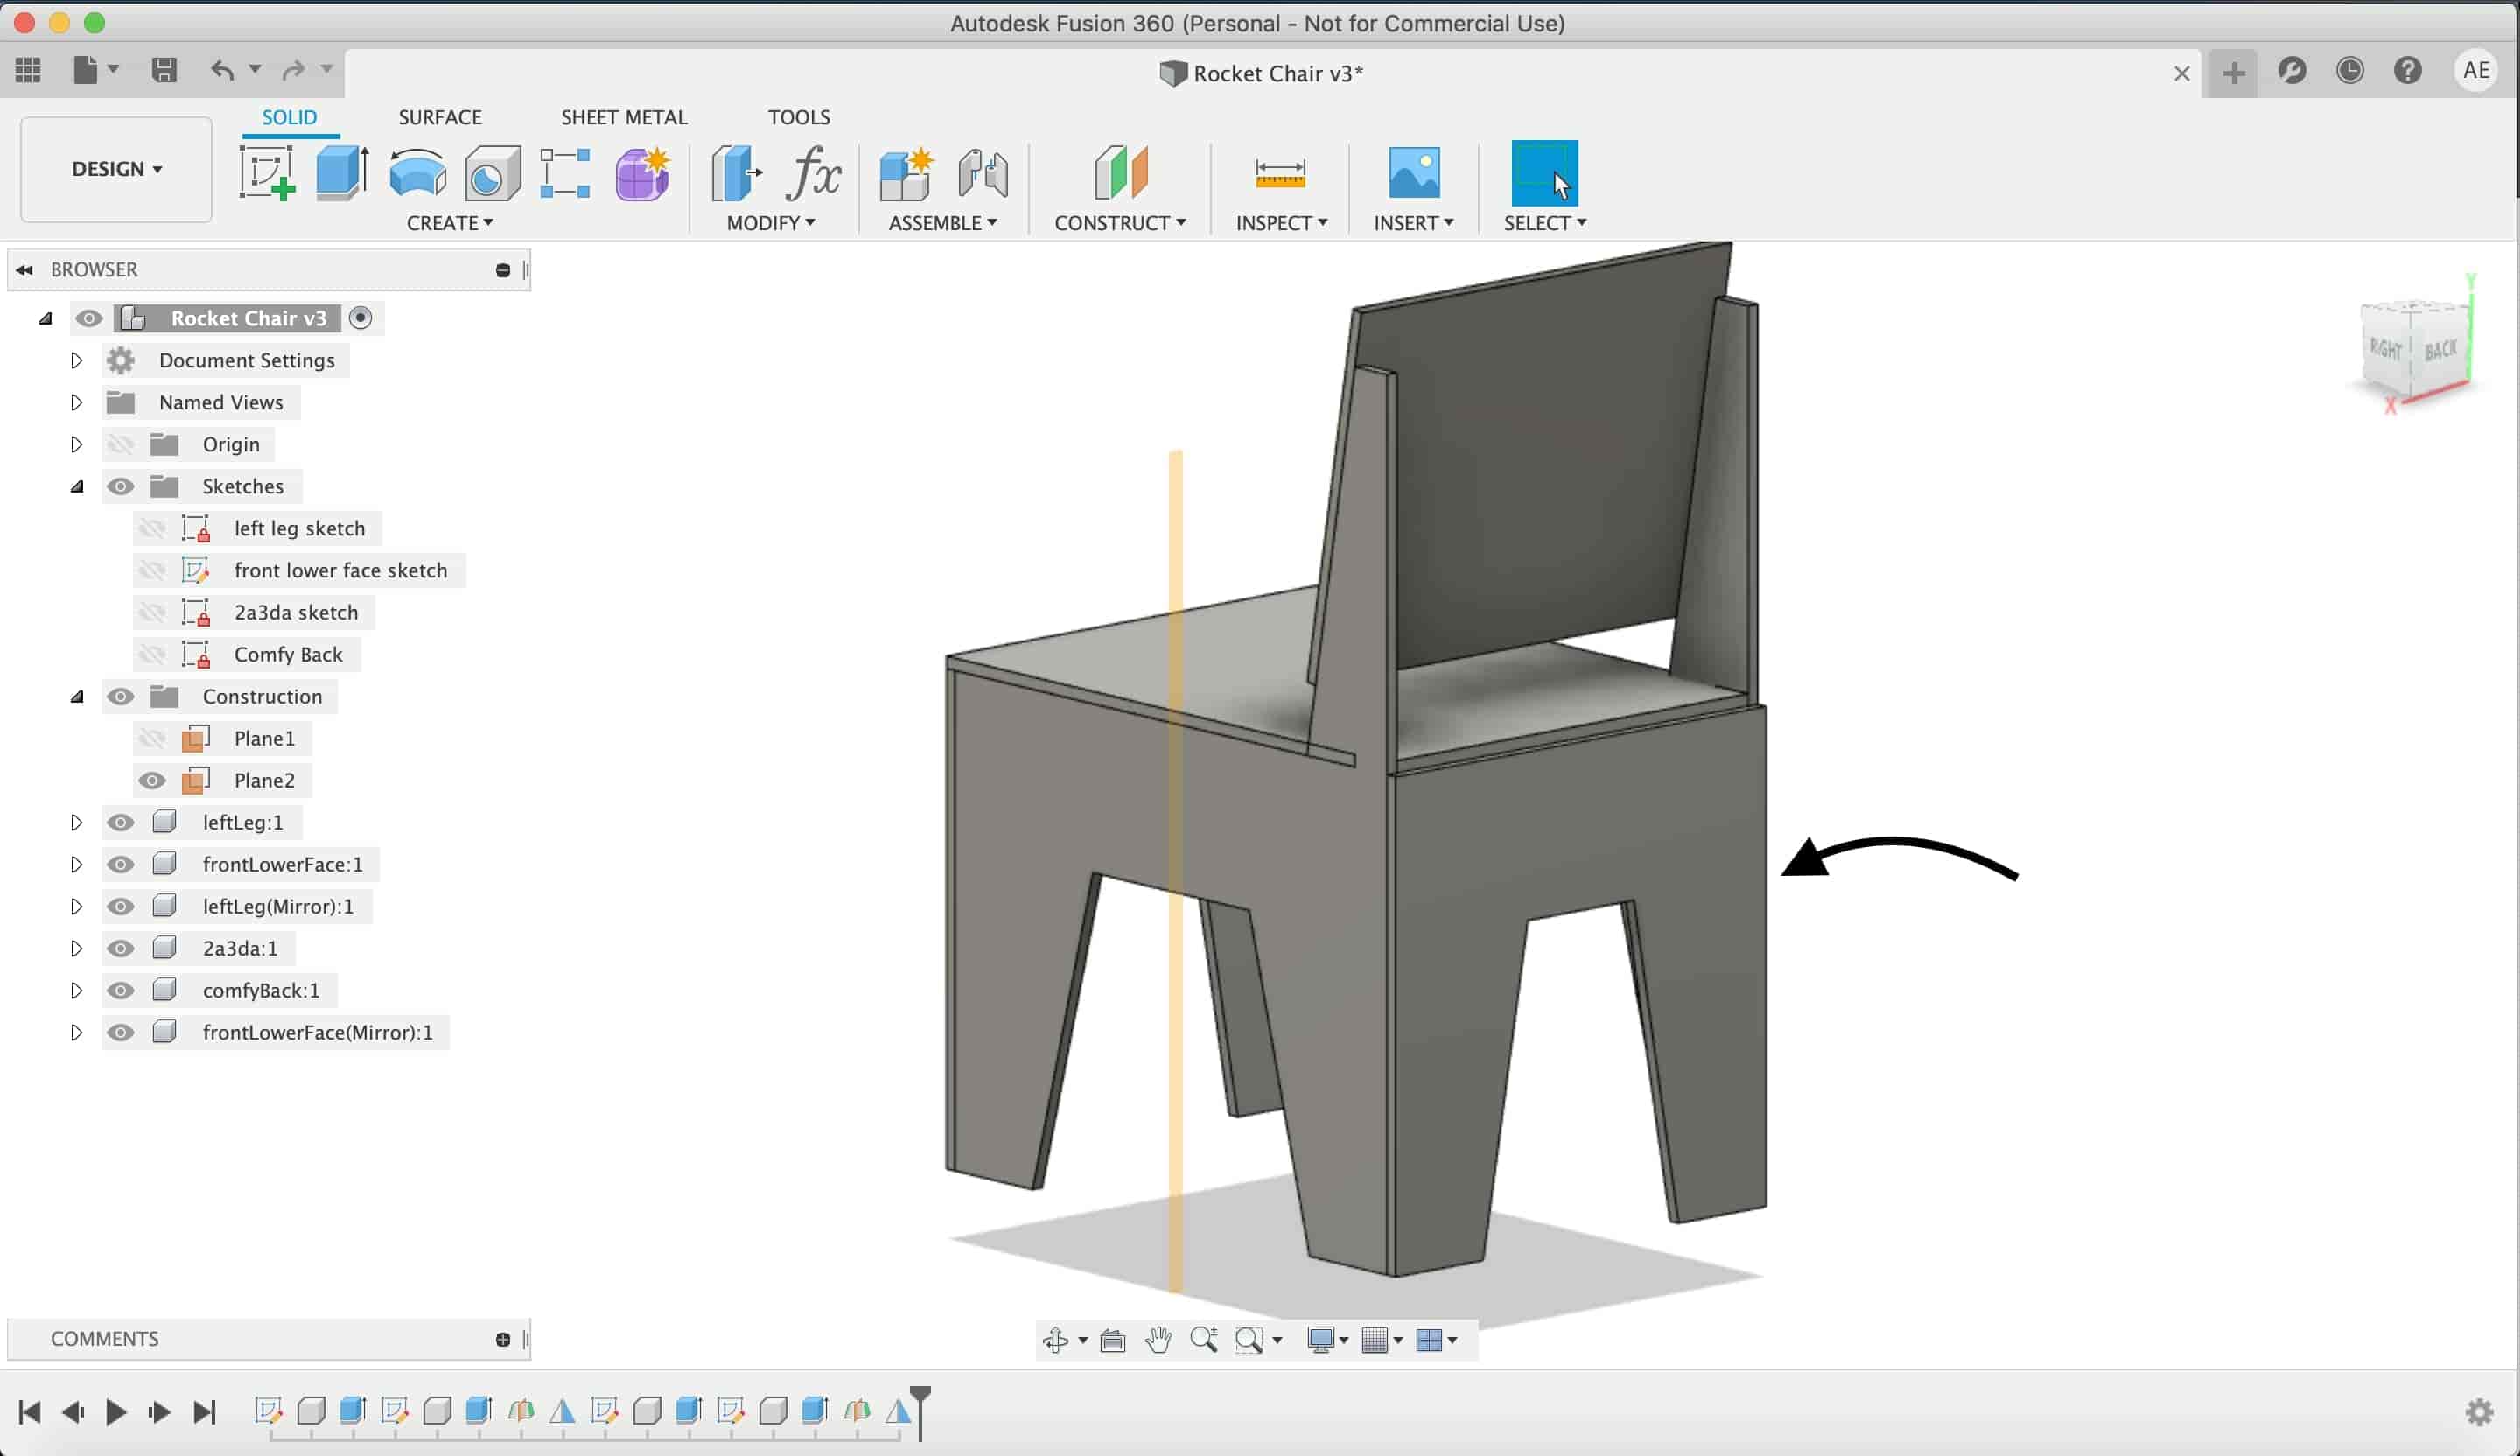
Task: Collapse the Sketches folder
Action: 77,487
